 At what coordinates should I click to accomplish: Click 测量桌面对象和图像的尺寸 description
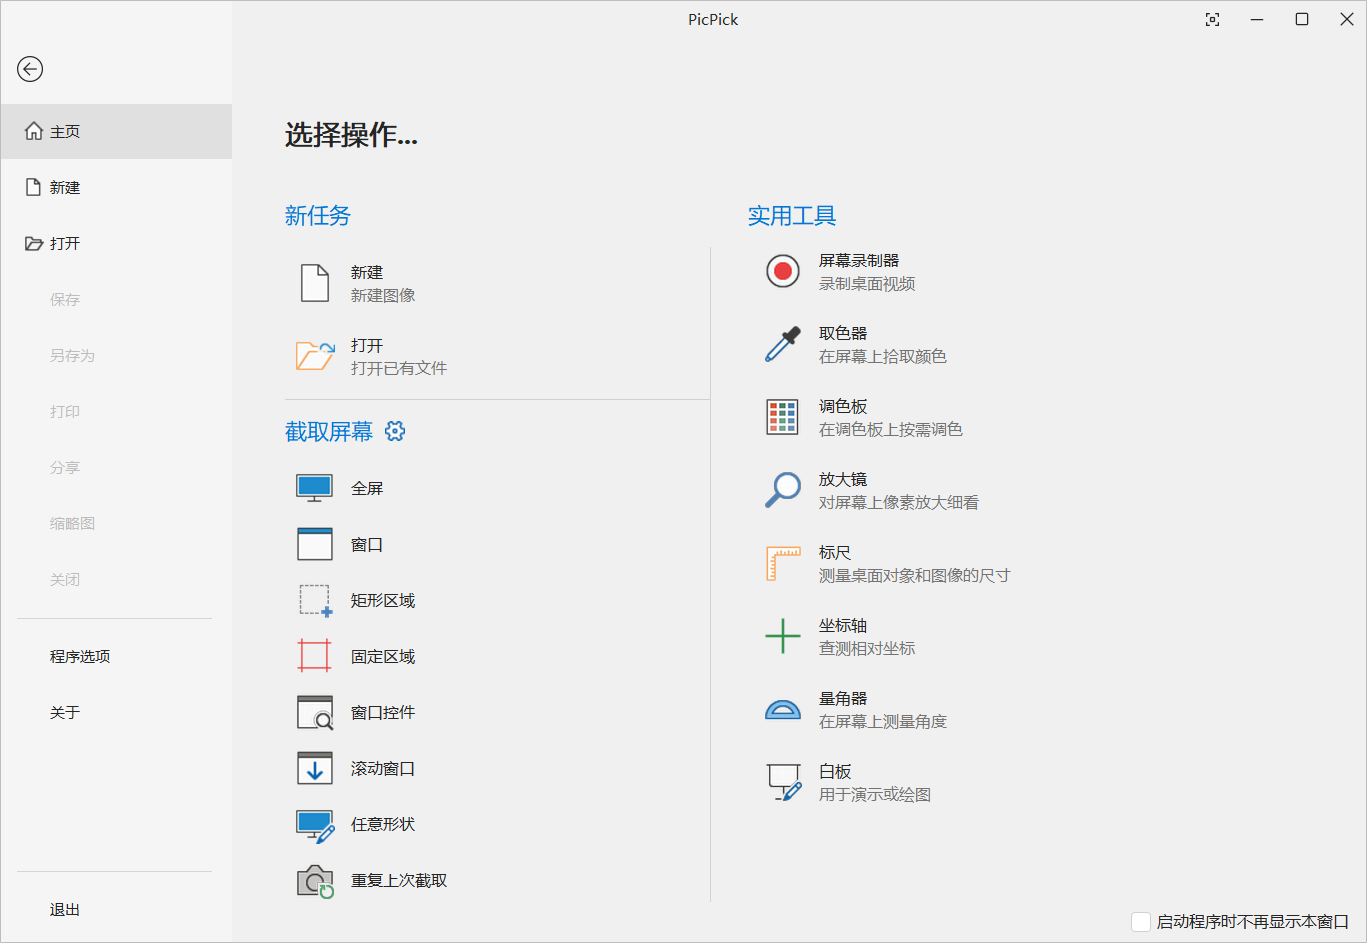[915, 575]
